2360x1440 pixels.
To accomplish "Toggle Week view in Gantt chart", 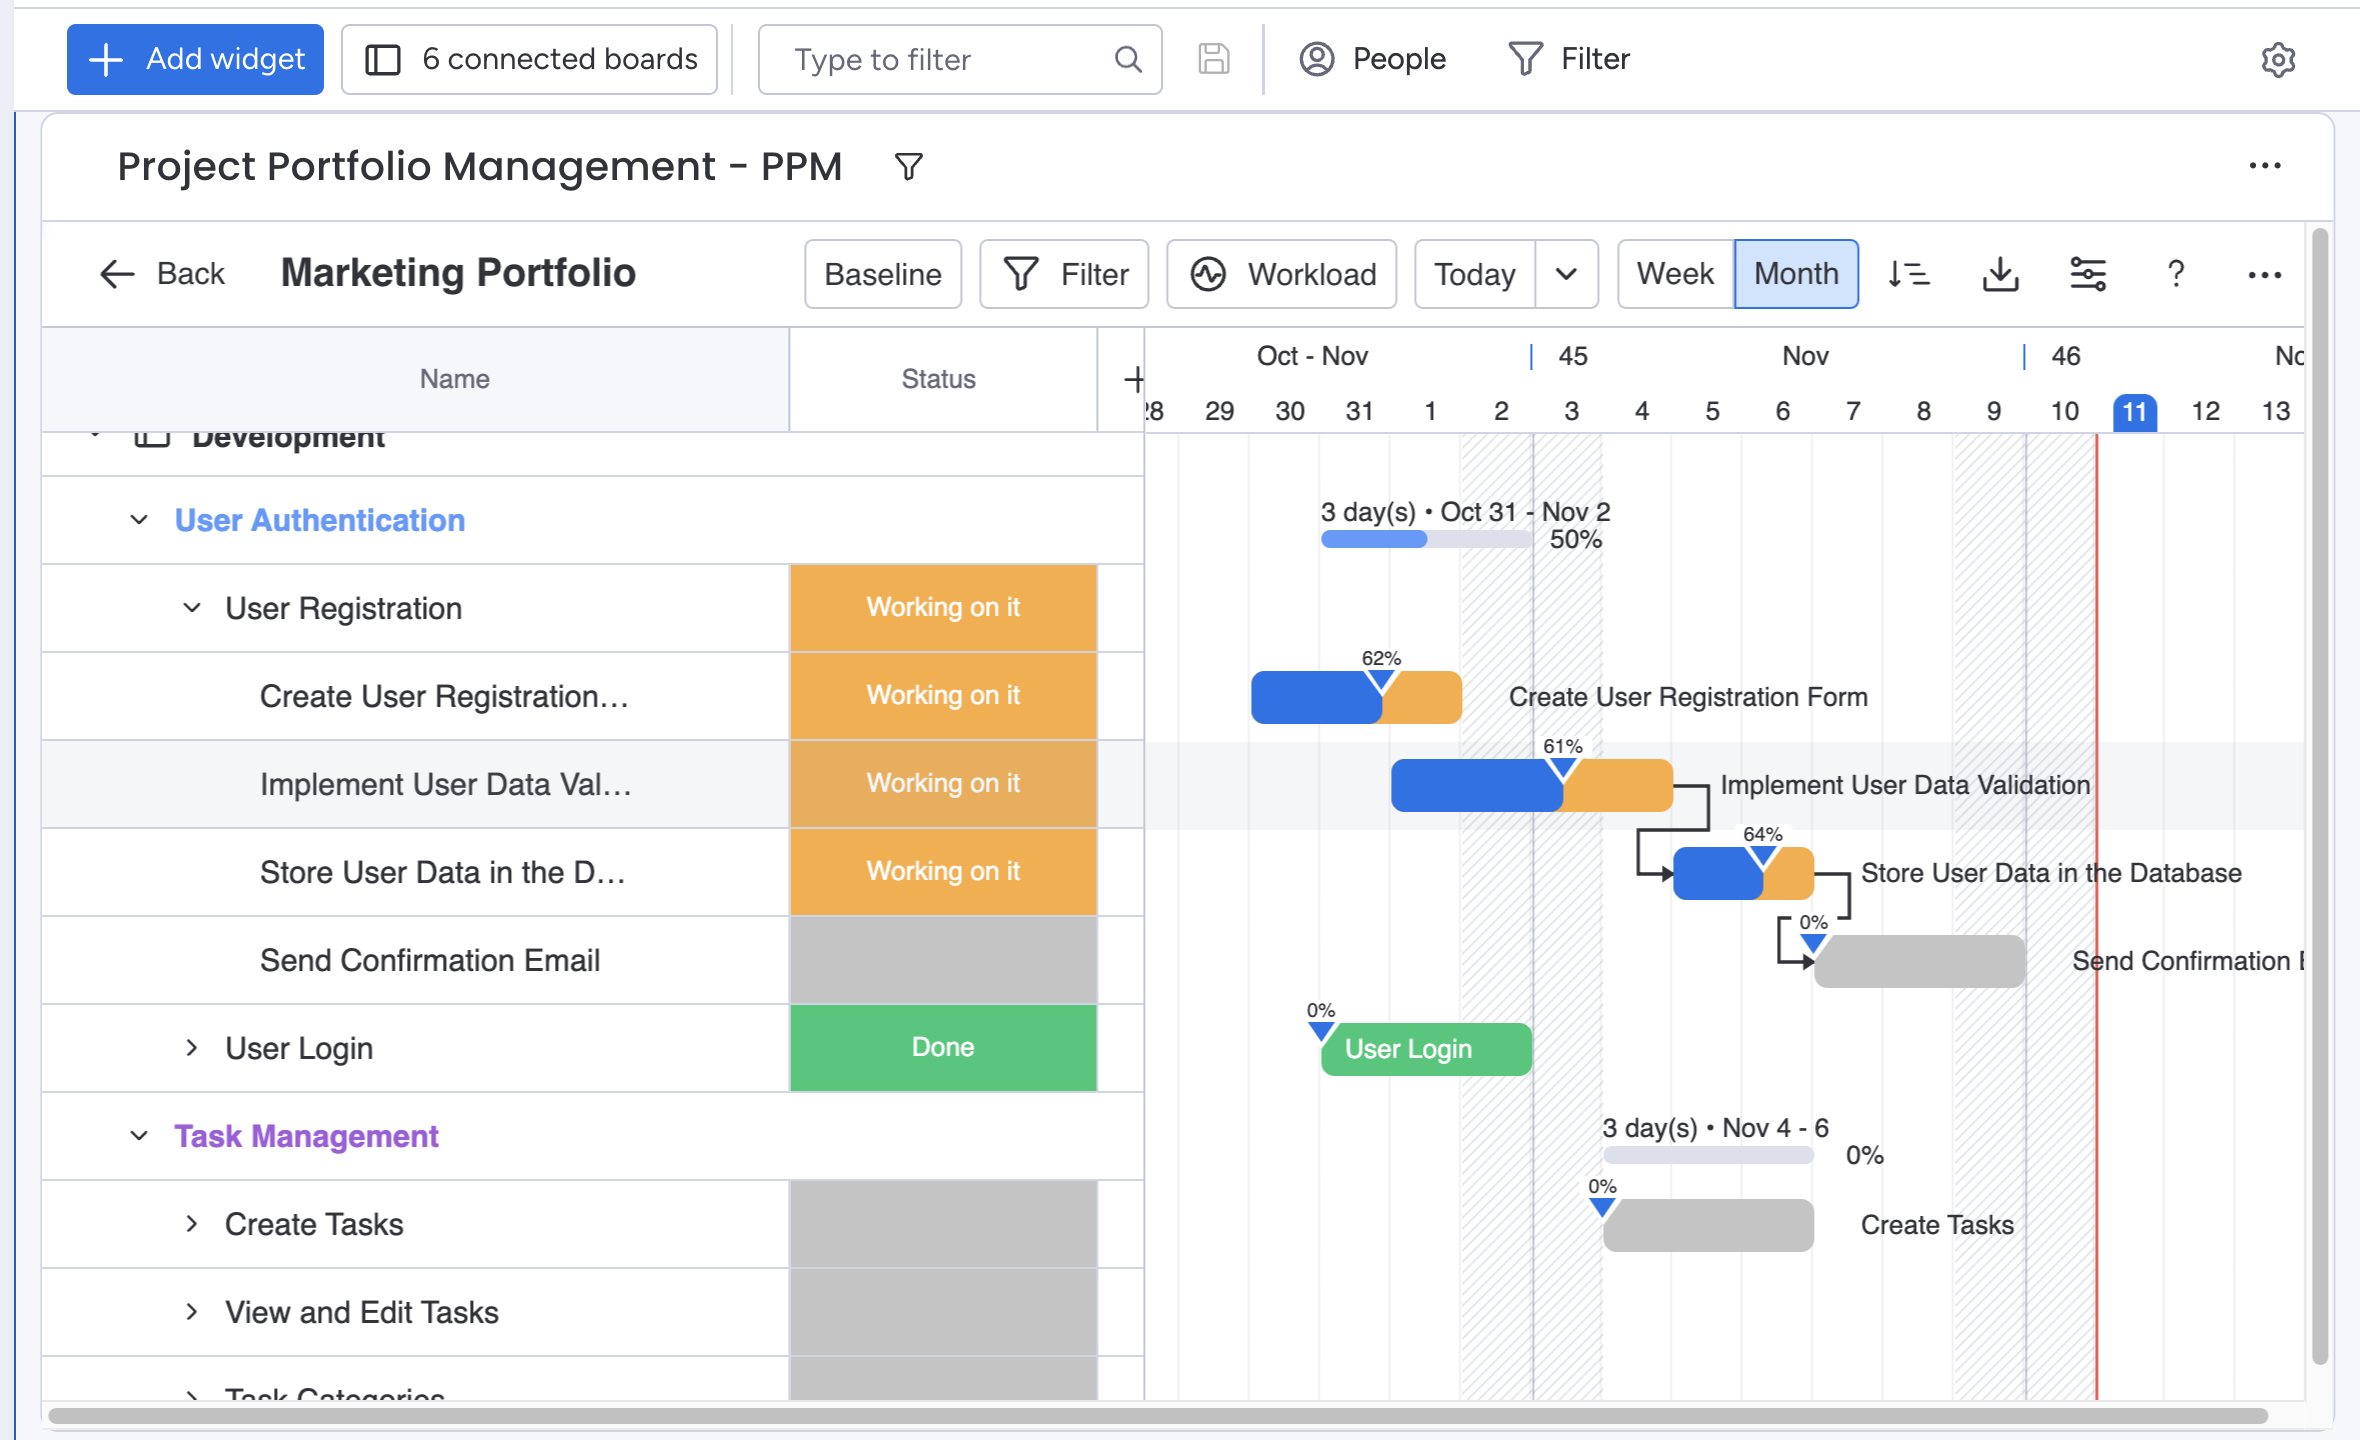I will (1676, 271).
